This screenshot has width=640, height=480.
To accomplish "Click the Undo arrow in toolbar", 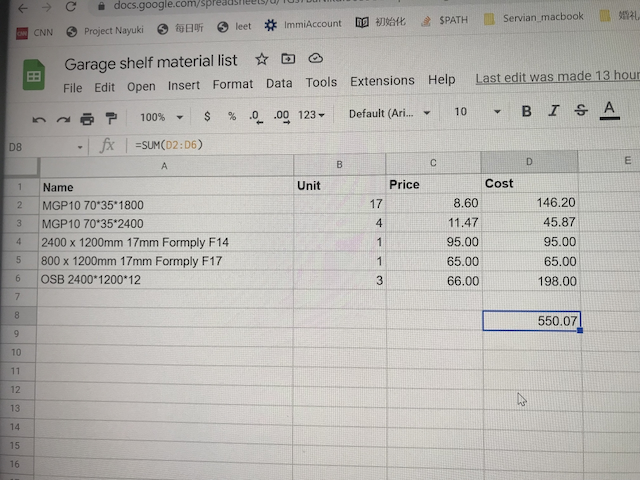I will coord(39,118).
